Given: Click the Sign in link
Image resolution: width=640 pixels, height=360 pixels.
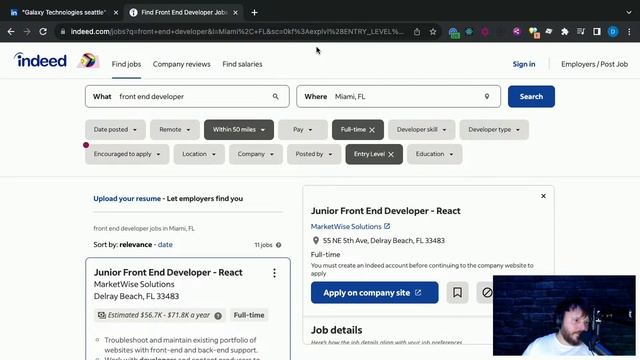Looking at the screenshot, I should [524, 64].
